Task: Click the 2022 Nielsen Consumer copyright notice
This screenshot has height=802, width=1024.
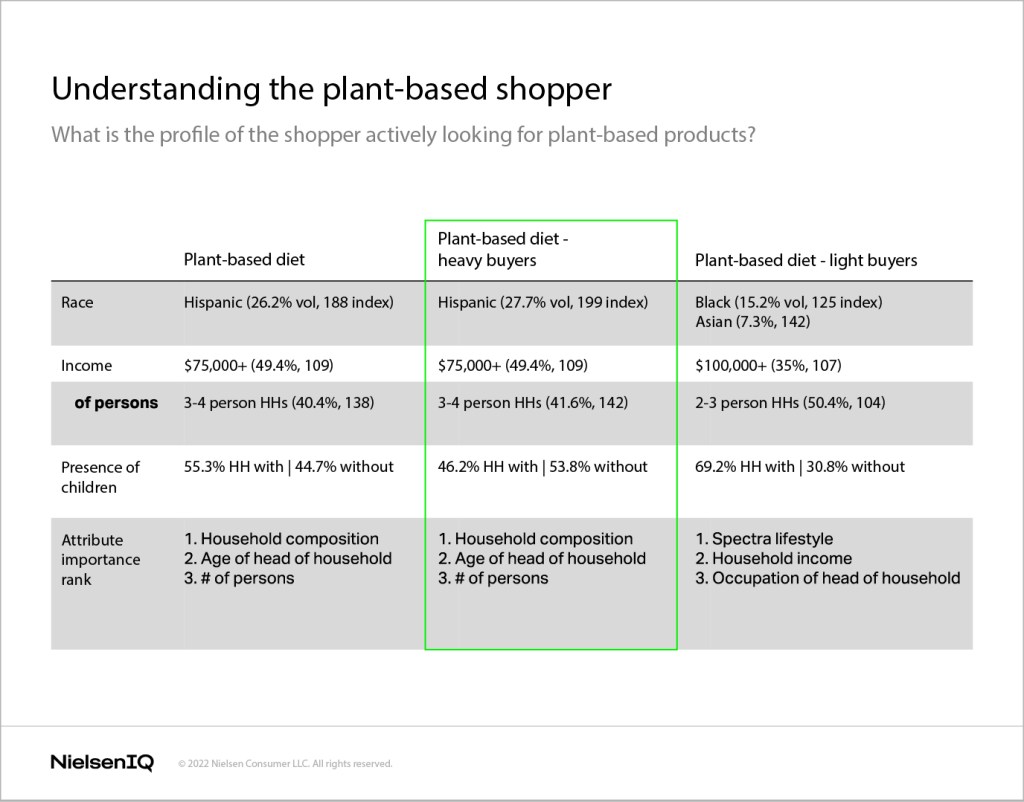Action: [x=285, y=763]
